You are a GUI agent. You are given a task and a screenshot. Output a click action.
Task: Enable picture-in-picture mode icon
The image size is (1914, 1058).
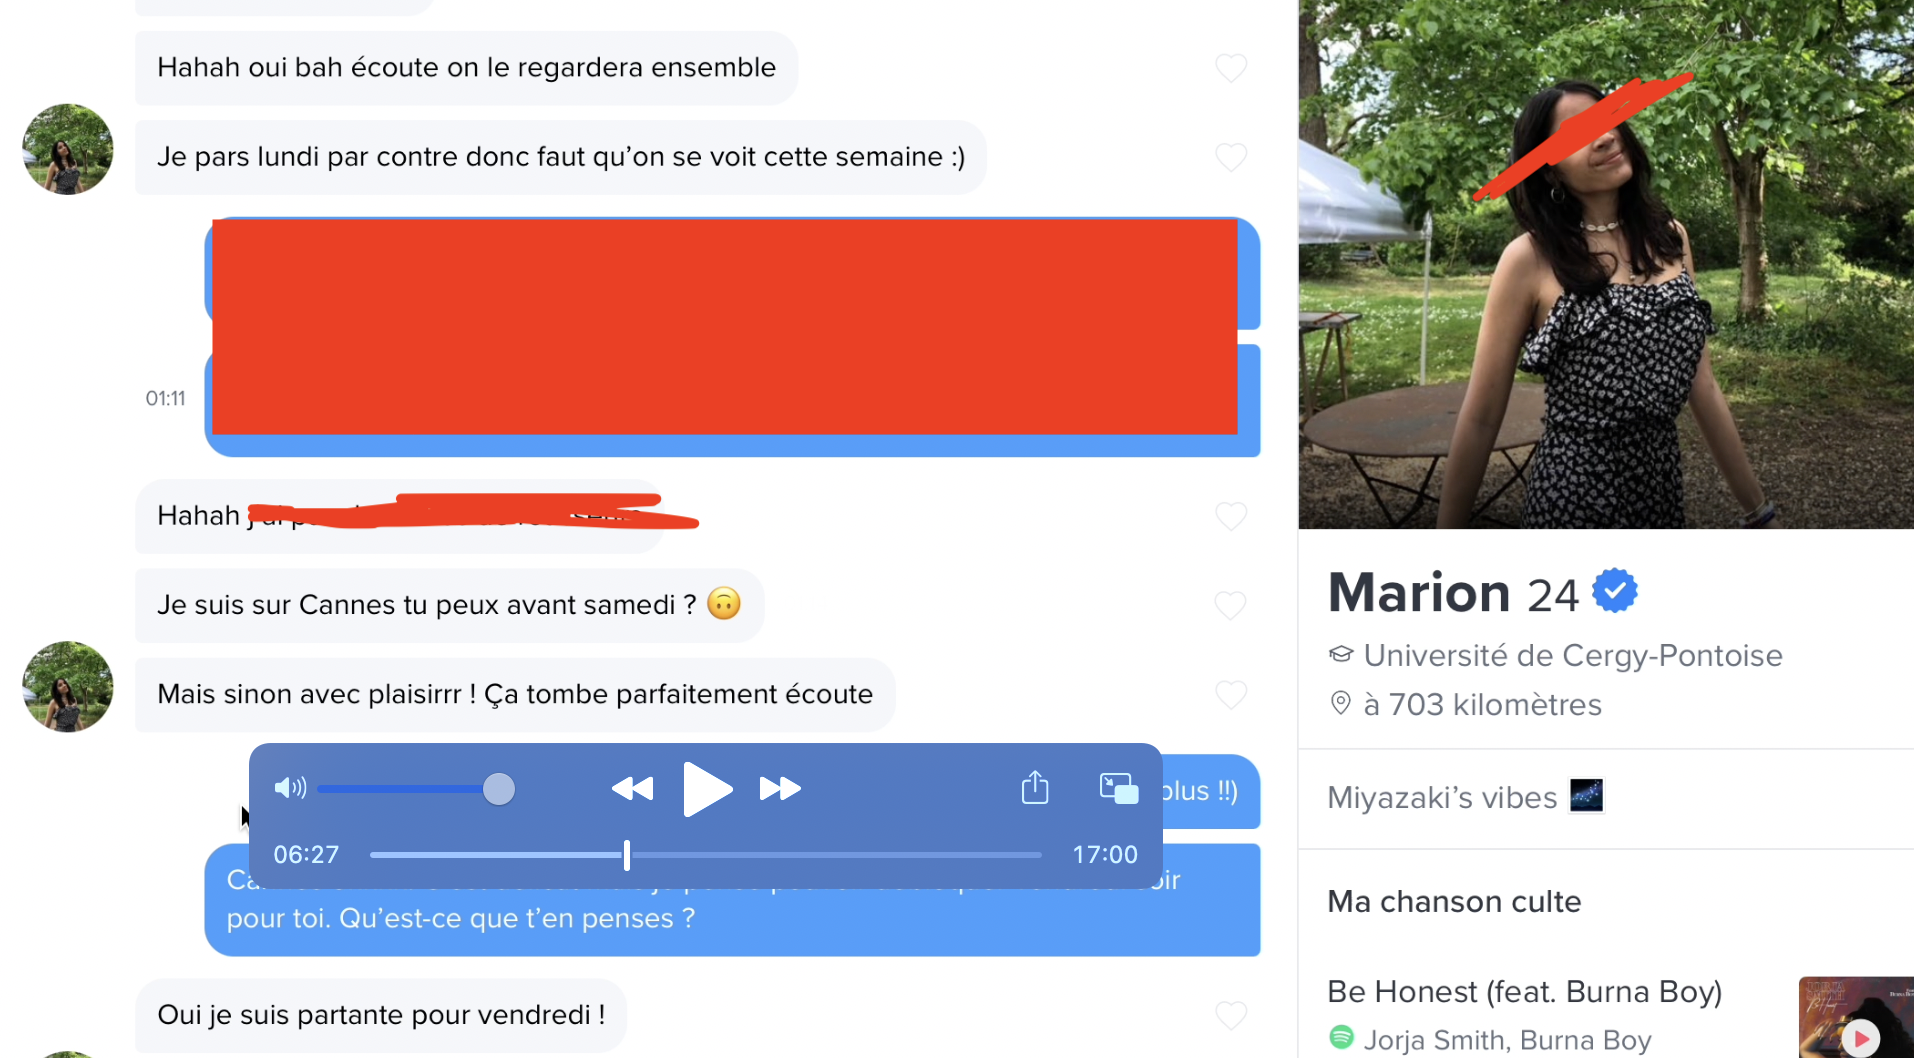(1119, 788)
